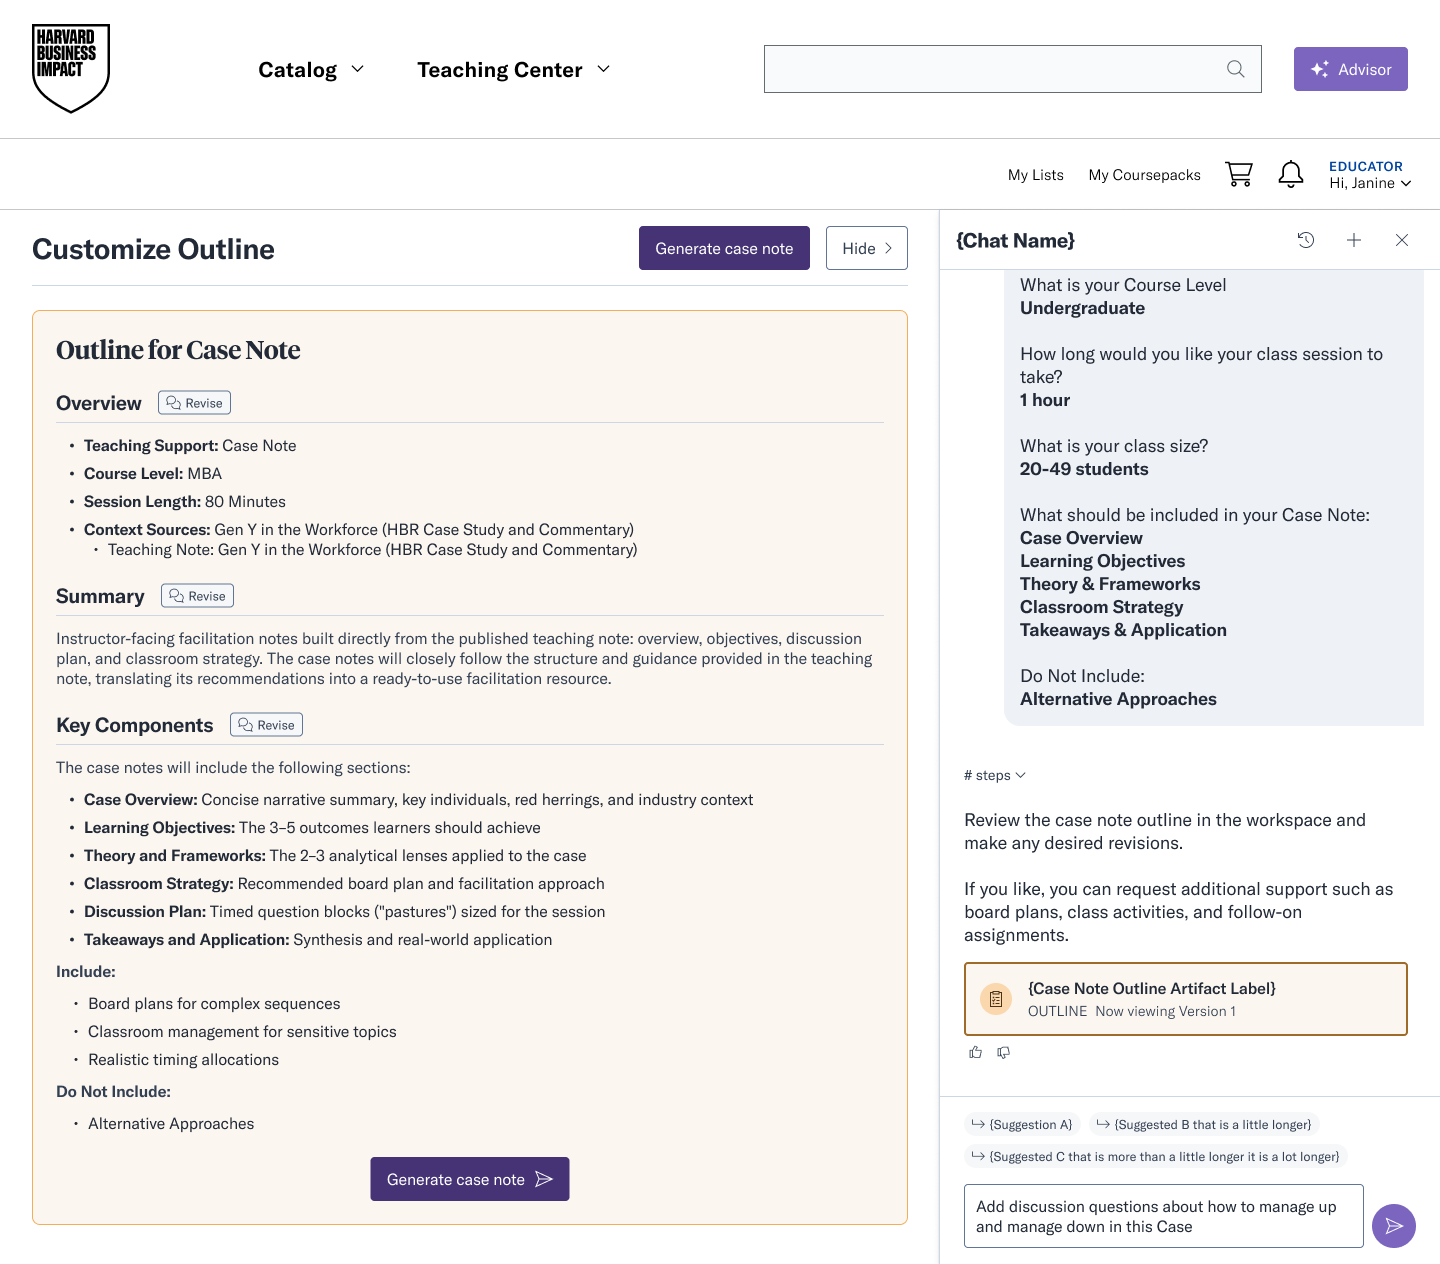Image resolution: width=1440 pixels, height=1264 pixels.
Task: Click the {Chat Name} title
Action: click(1016, 240)
